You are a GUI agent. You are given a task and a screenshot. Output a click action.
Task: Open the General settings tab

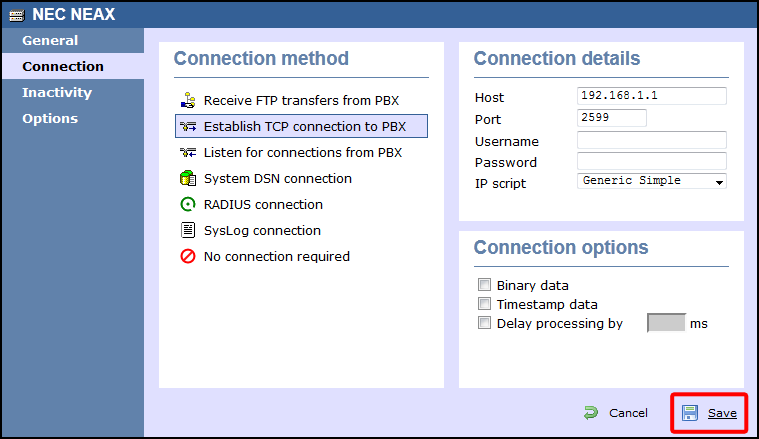pos(50,41)
